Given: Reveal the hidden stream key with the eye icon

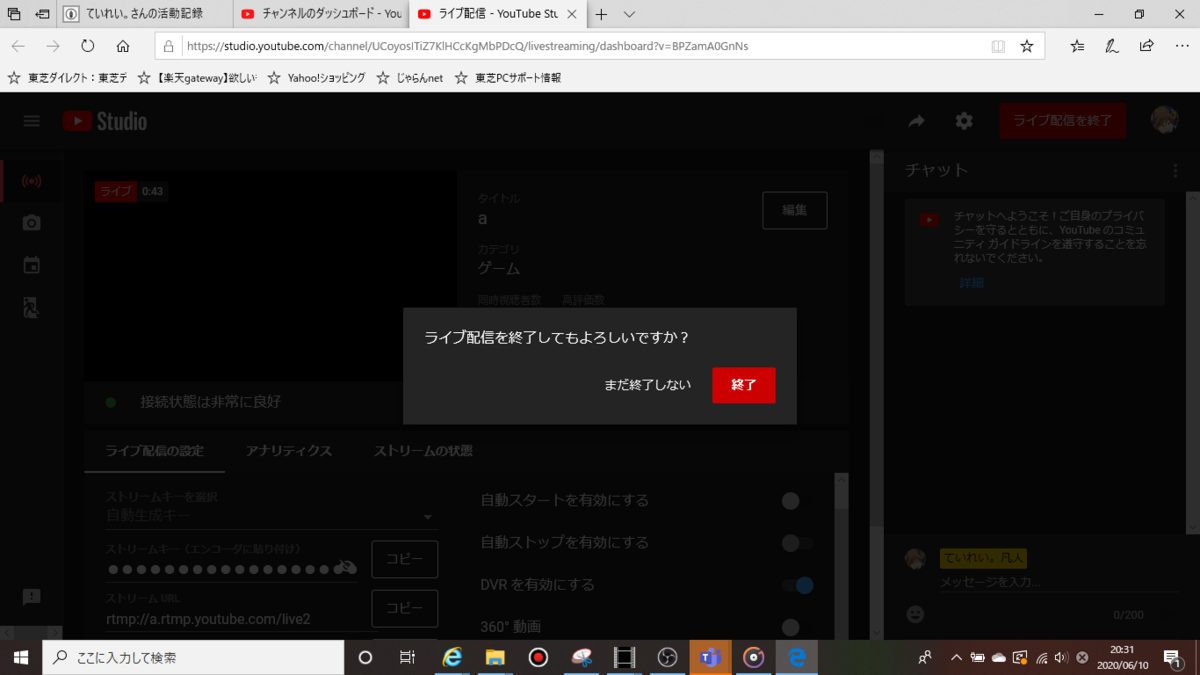Looking at the screenshot, I should [344, 567].
